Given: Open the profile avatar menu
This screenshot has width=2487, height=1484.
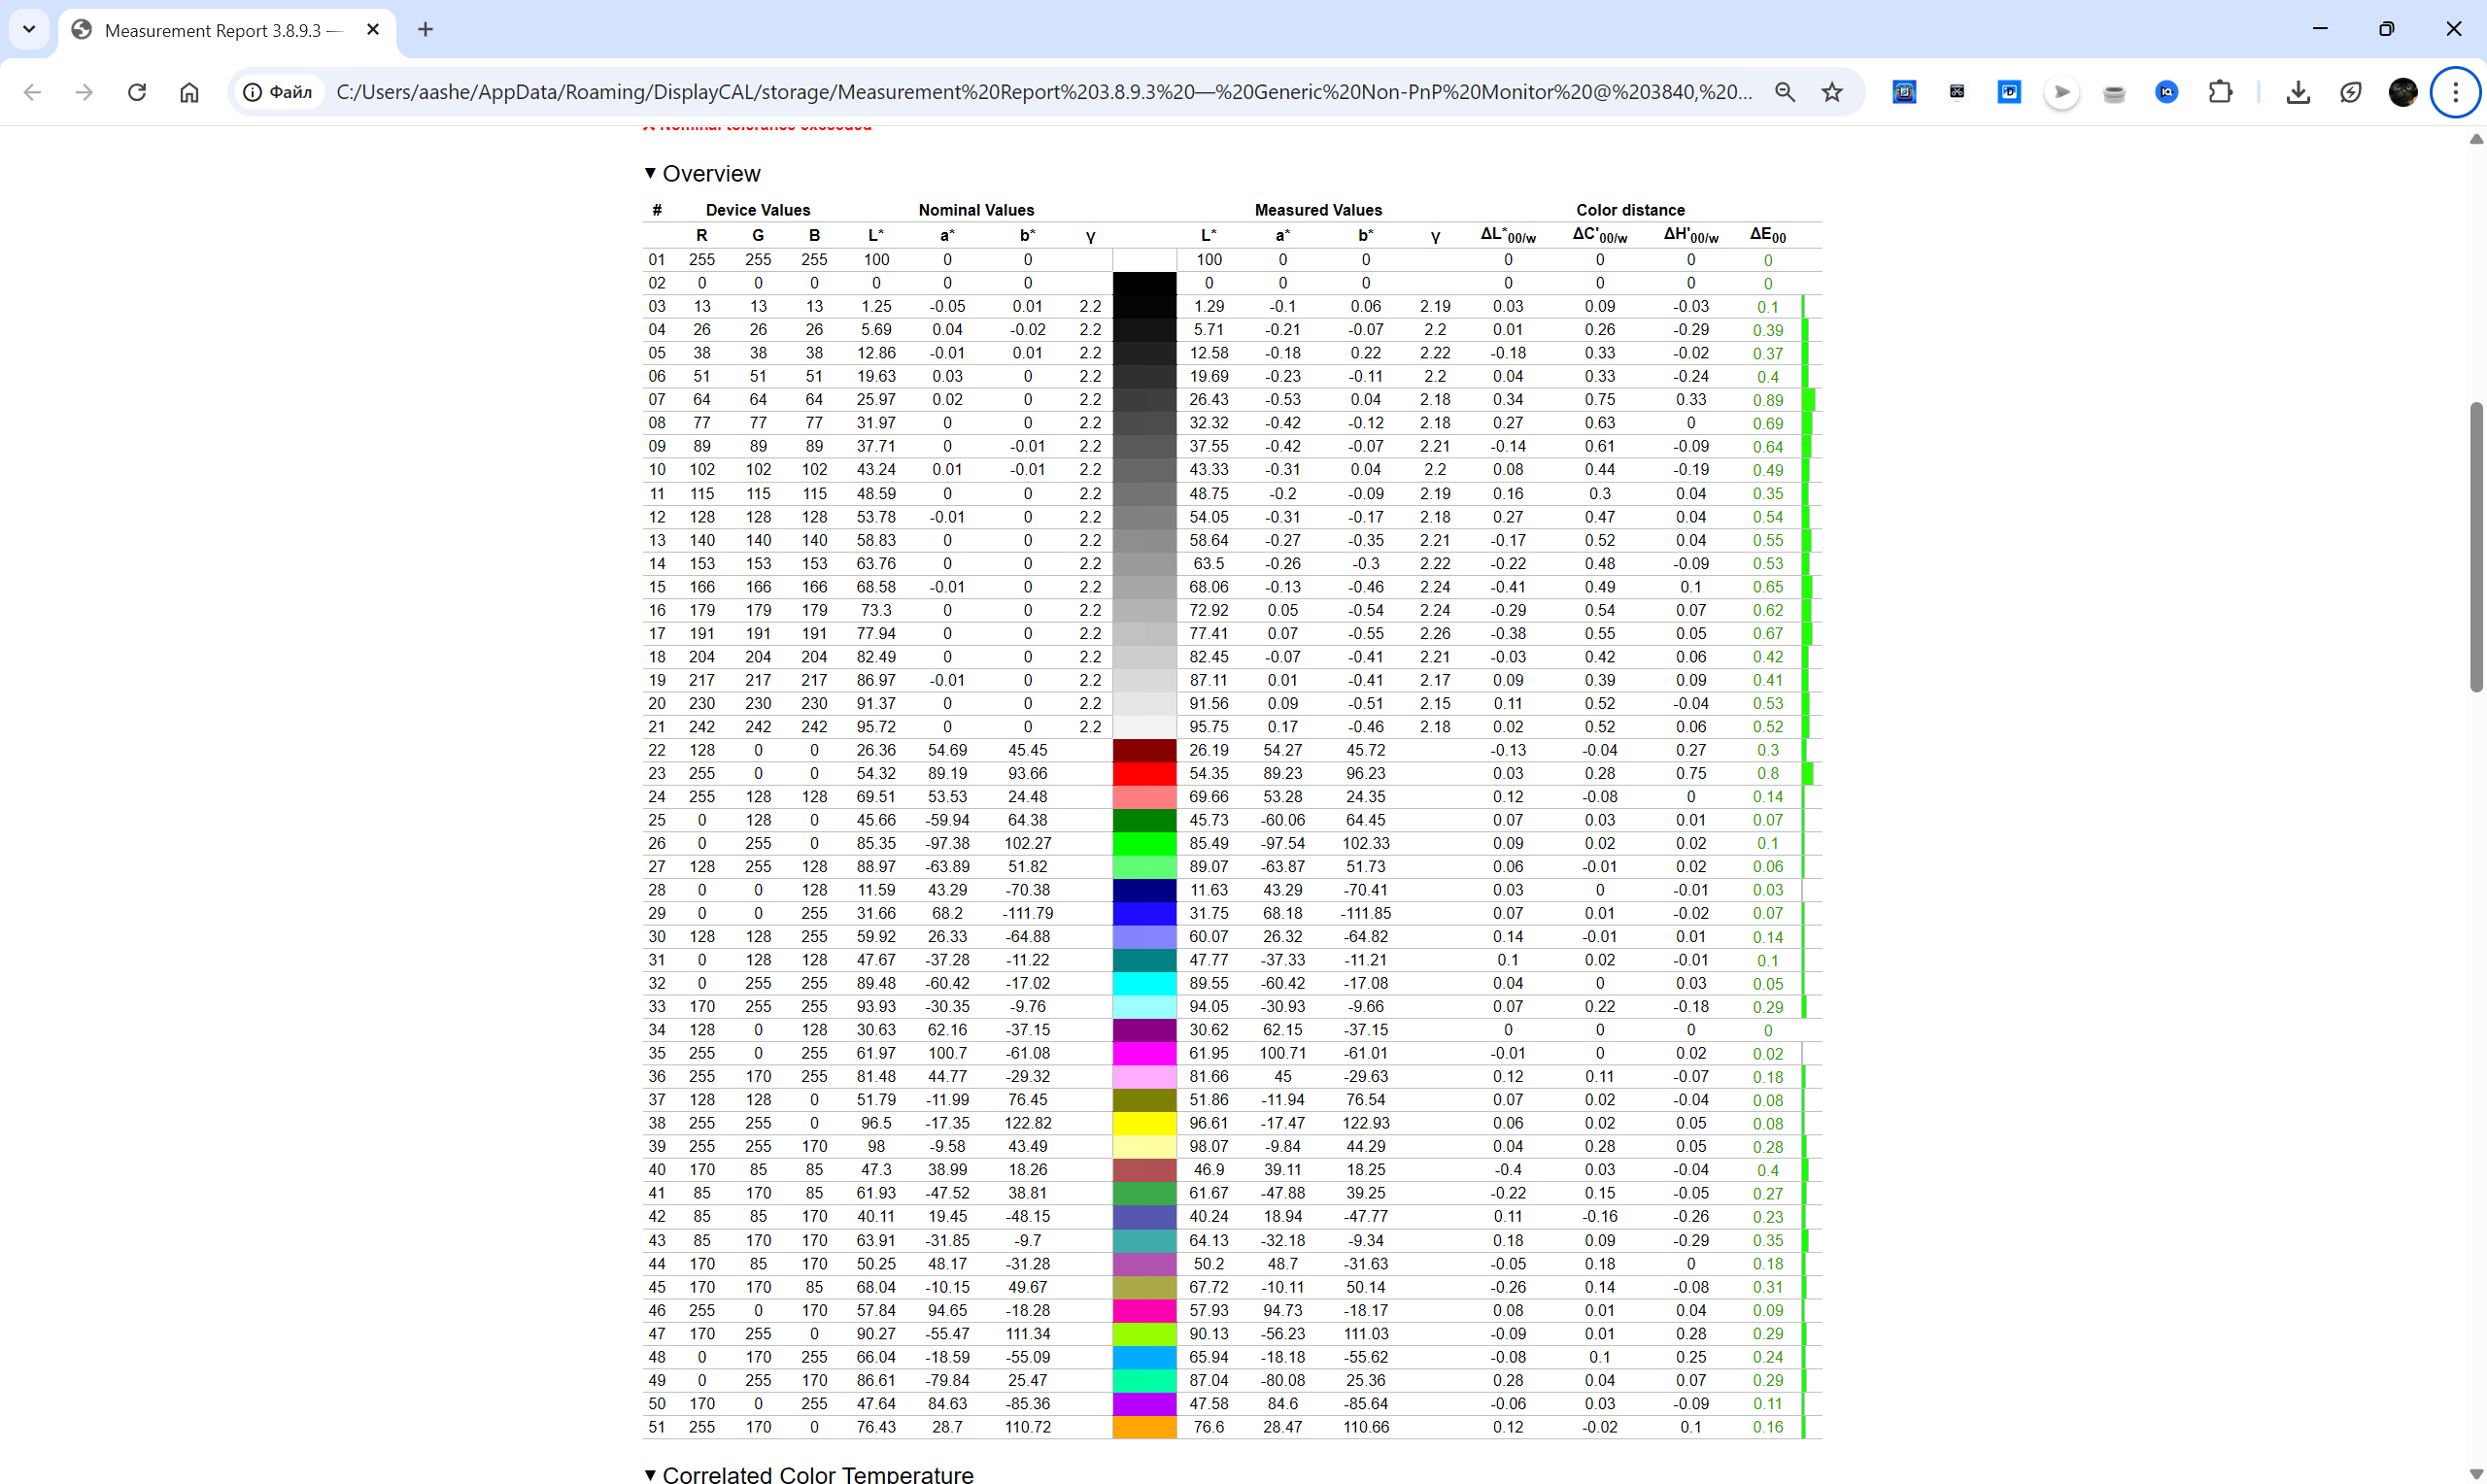Looking at the screenshot, I should 2402,92.
